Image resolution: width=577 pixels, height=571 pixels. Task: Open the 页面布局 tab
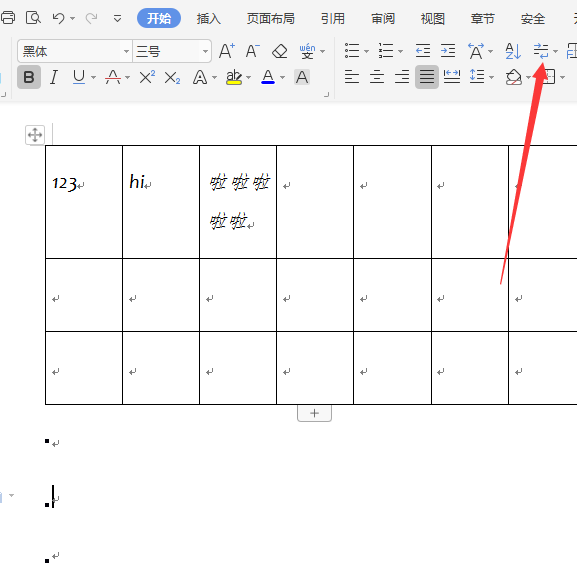pos(270,18)
